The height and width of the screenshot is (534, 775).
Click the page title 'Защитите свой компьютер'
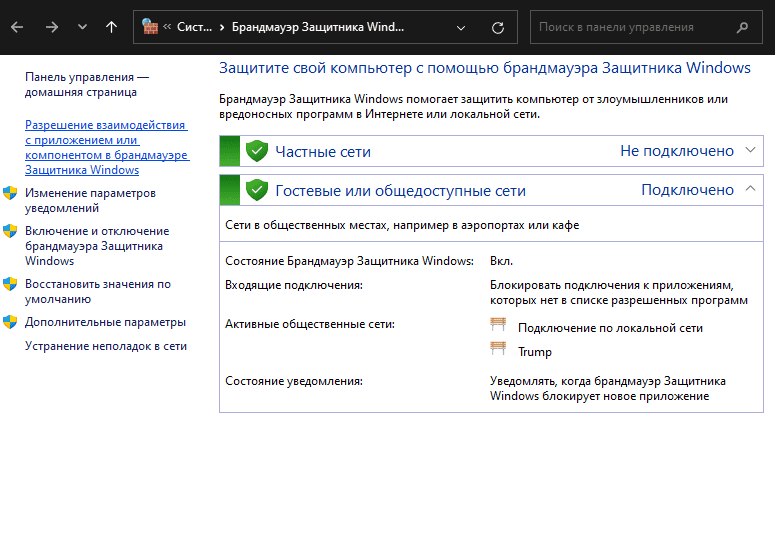(x=484, y=68)
